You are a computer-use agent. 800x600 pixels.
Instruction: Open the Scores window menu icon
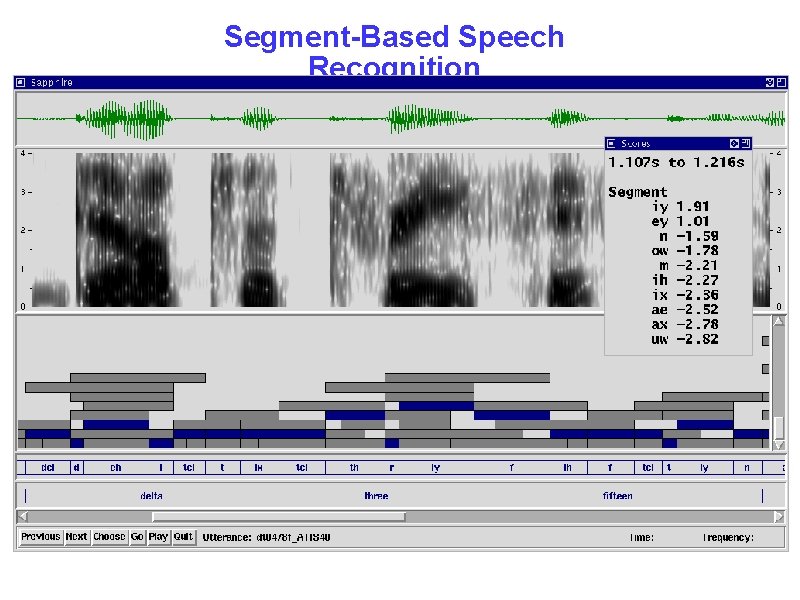coord(611,144)
